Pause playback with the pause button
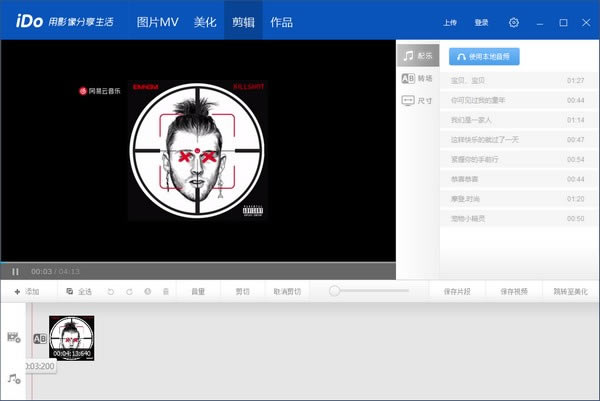 coord(15,271)
